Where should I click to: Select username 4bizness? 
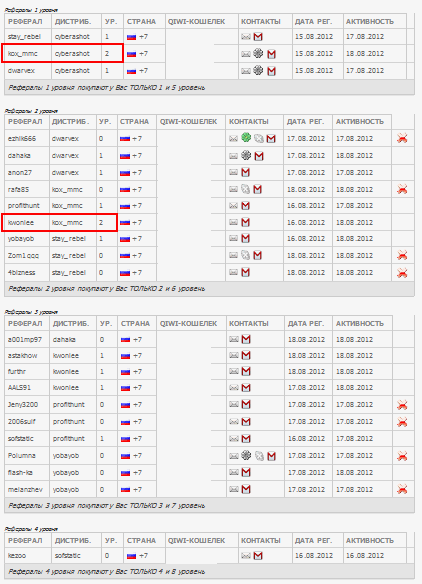pos(22,273)
